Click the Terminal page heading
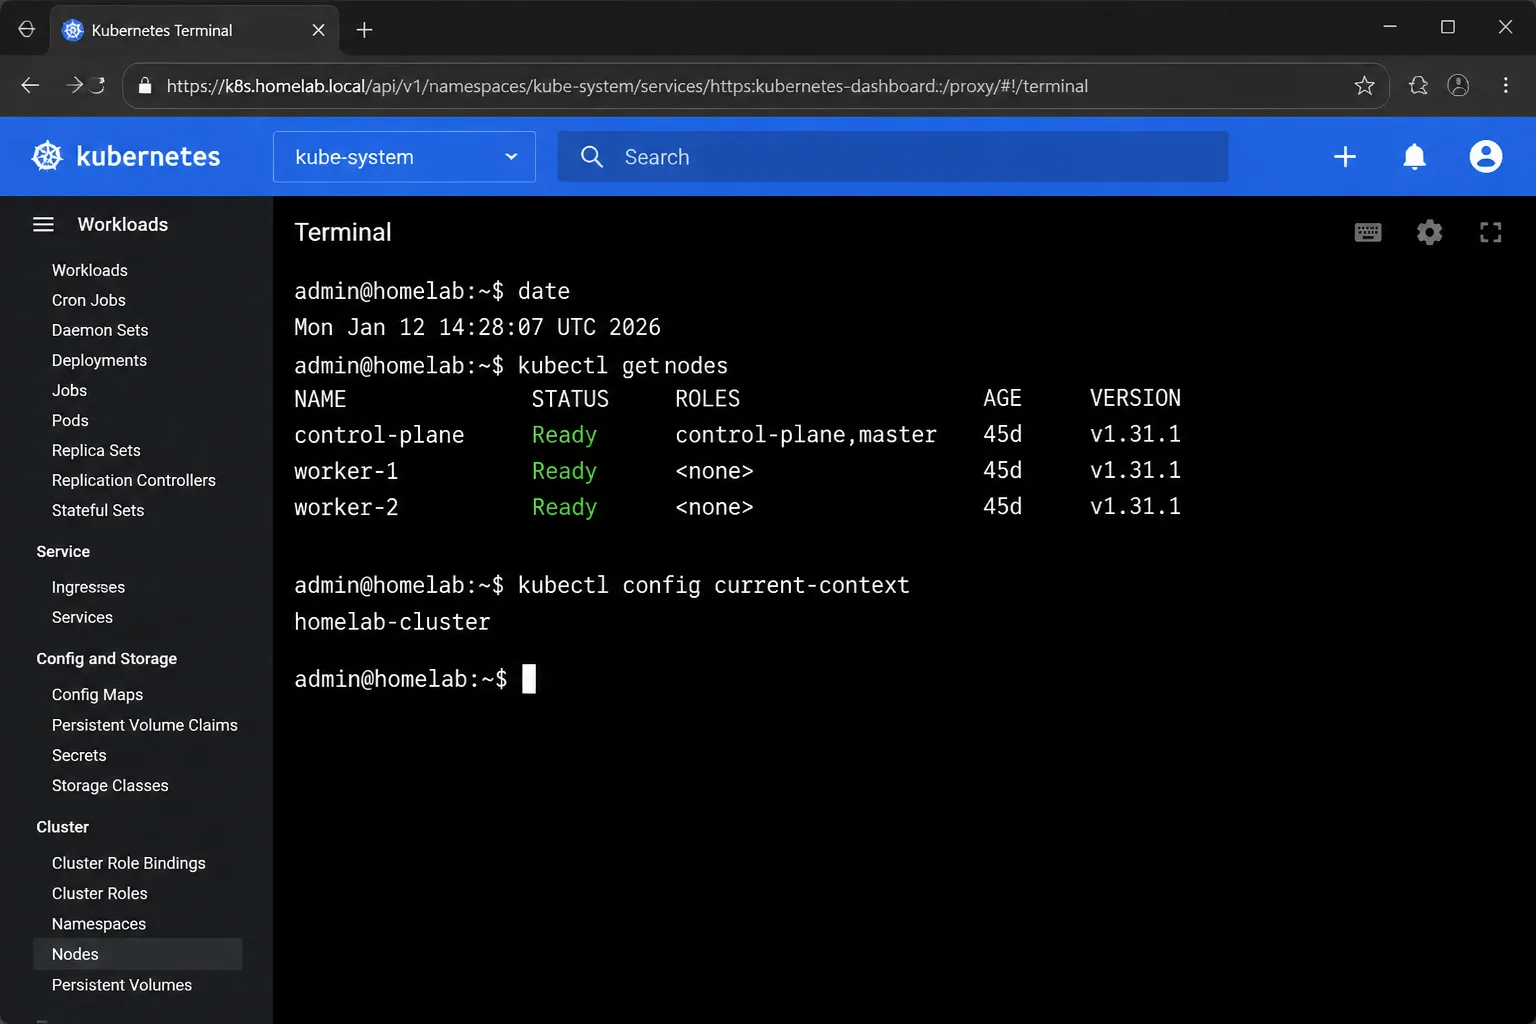 (x=343, y=232)
